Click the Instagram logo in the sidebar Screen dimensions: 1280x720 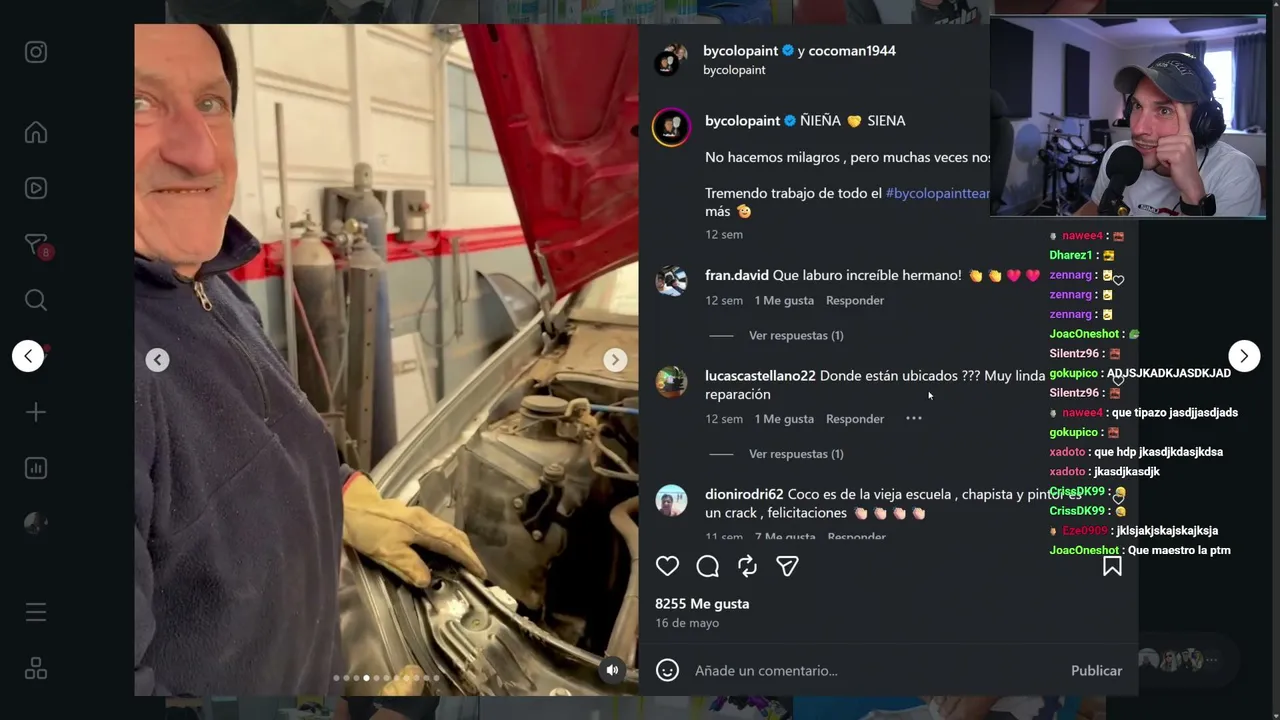point(36,52)
